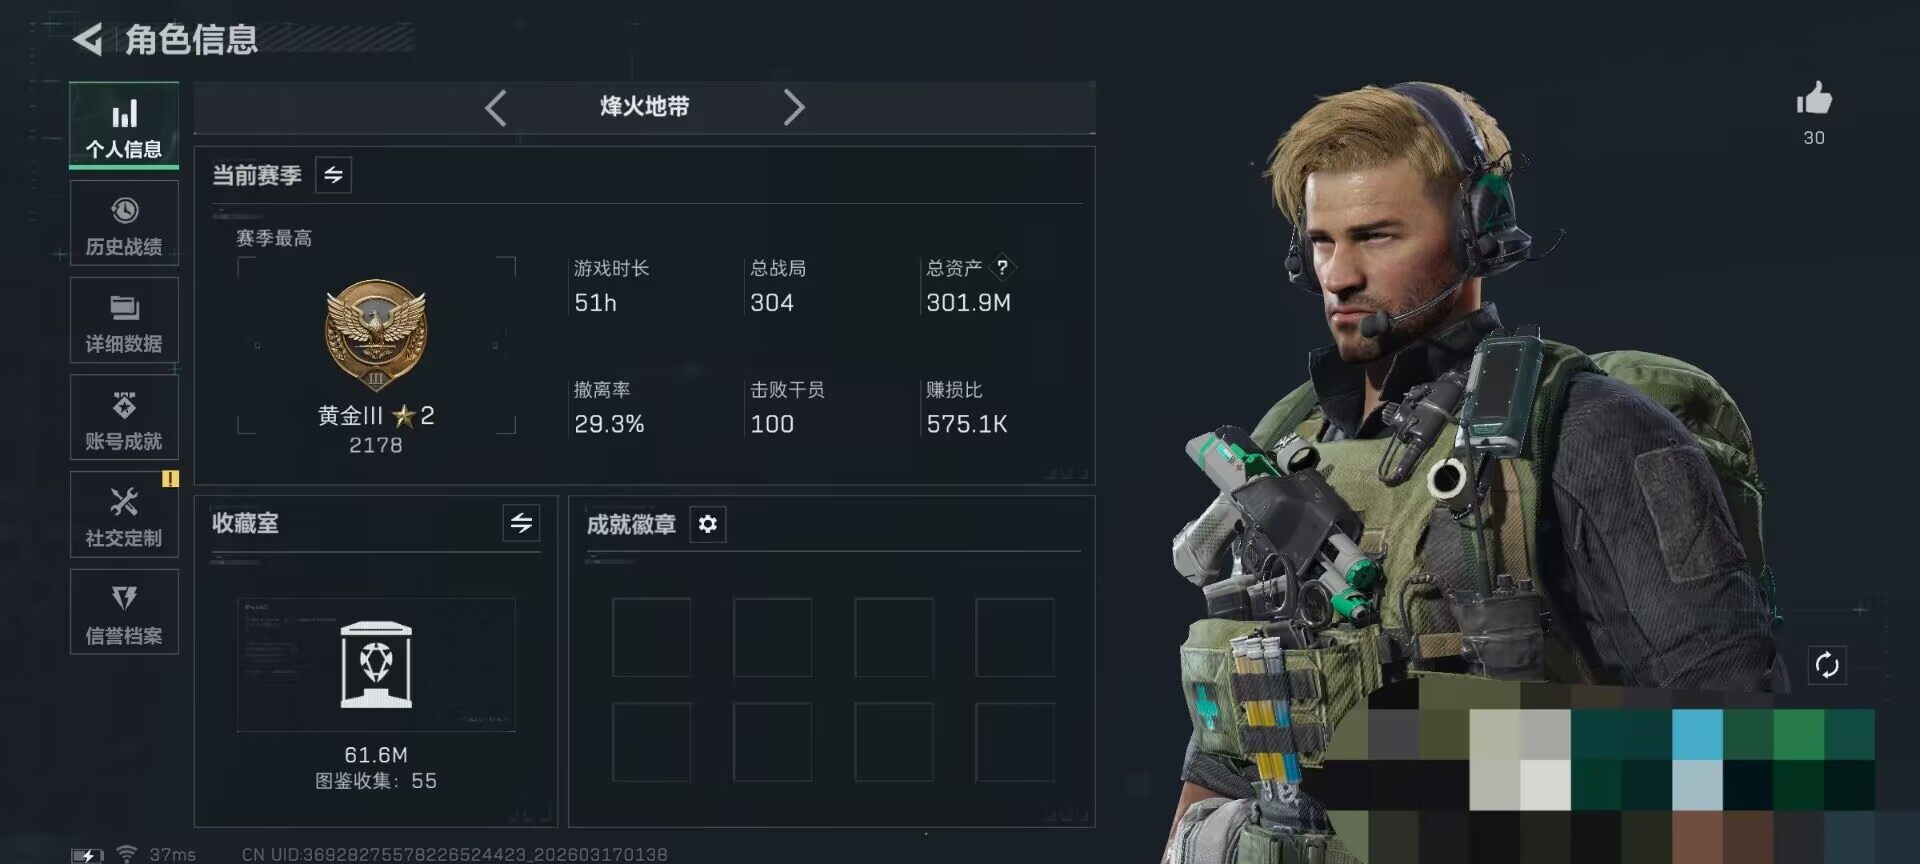Rotate character model with refresh icon
Viewport: 1920px width, 864px height.
[1827, 665]
